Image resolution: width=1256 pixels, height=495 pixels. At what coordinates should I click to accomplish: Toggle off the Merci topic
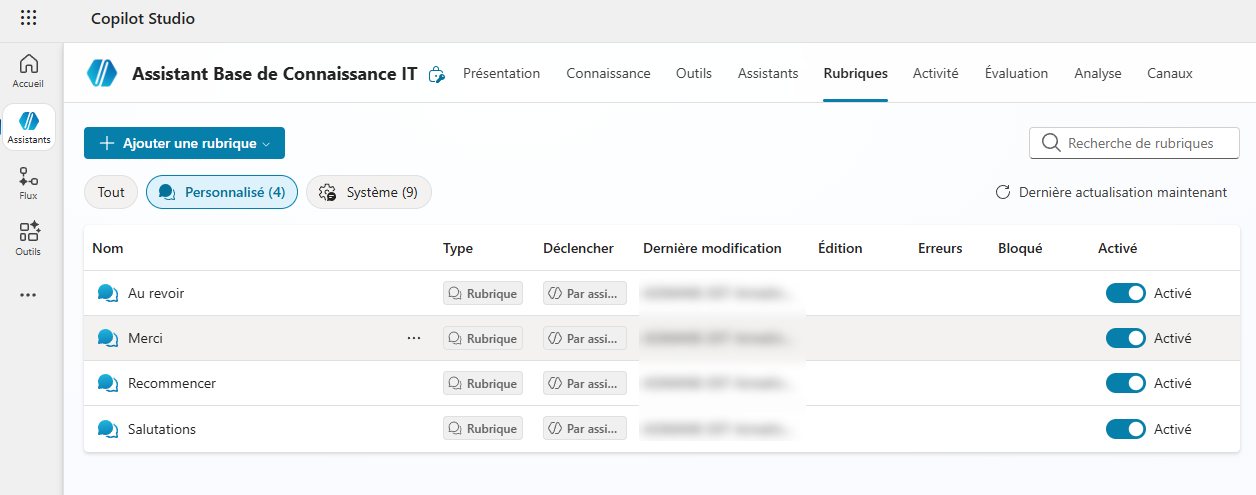point(1125,338)
